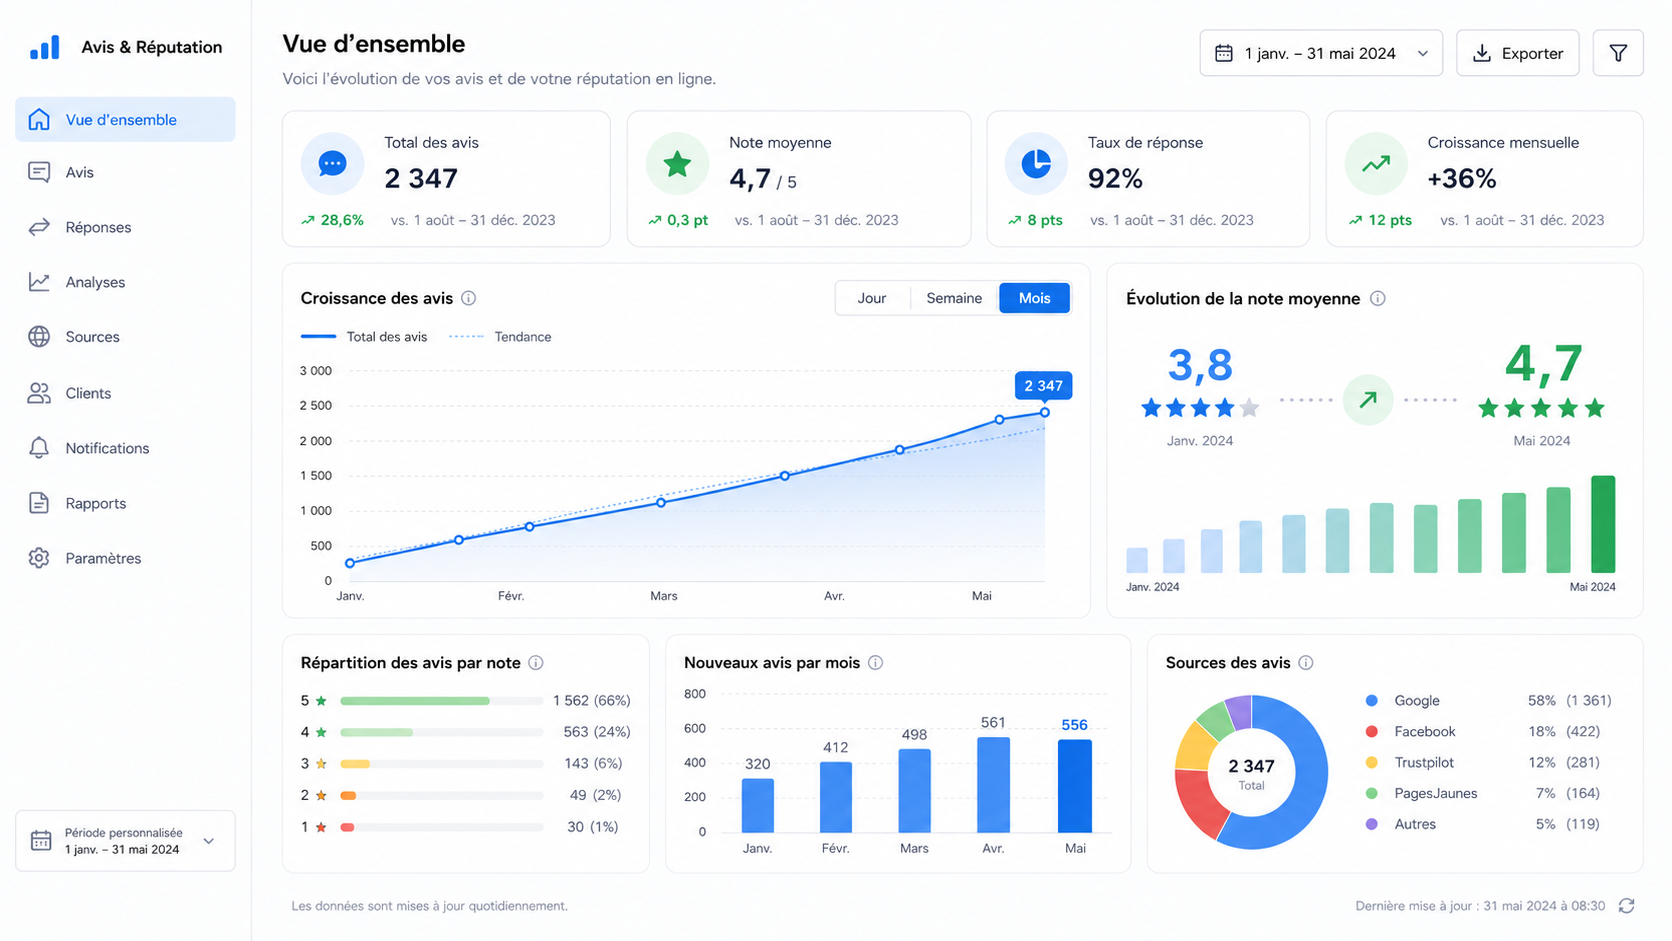The height and width of the screenshot is (941, 1672).
Task: Click the green star icon in Note moyenne card
Action: 677,163
